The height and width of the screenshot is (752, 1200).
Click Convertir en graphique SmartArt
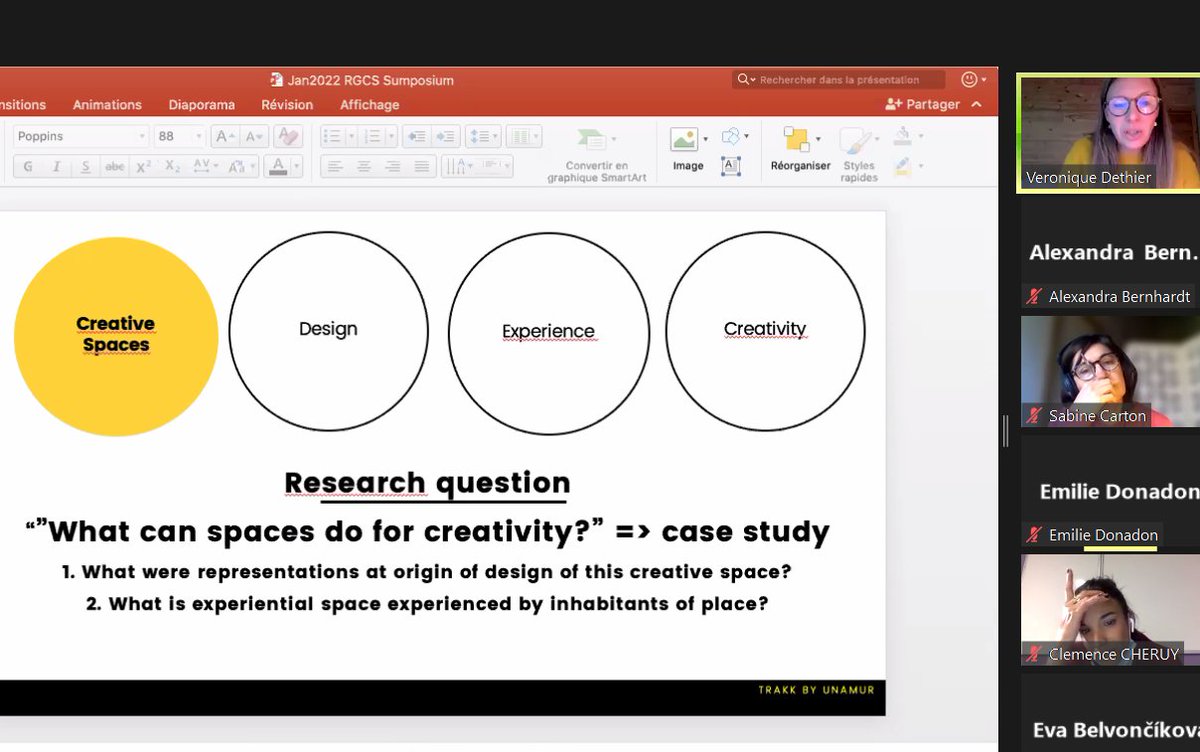click(x=597, y=157)
